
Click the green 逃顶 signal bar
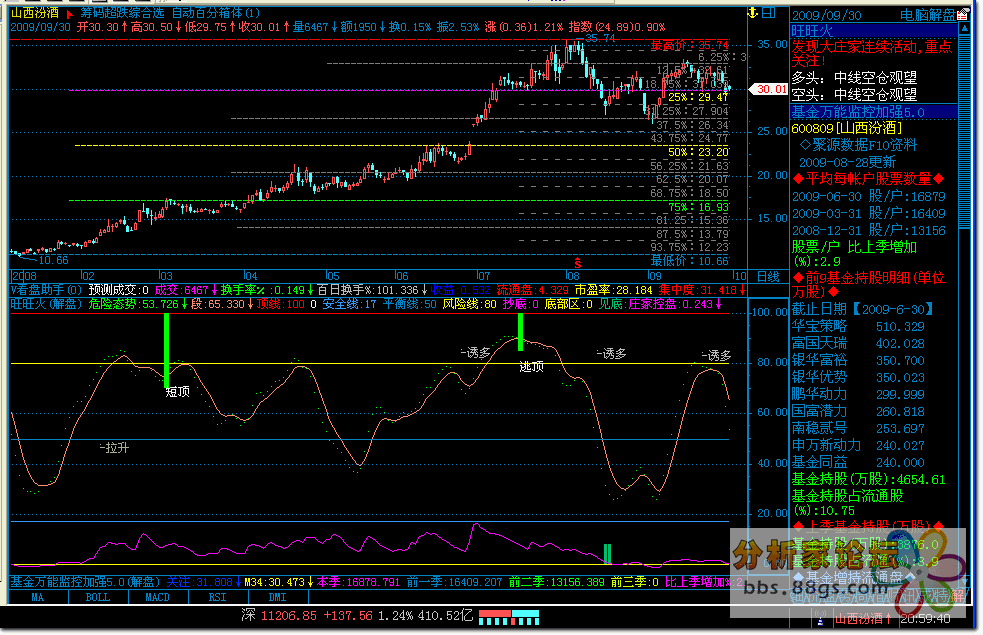(x=520, y=332)
